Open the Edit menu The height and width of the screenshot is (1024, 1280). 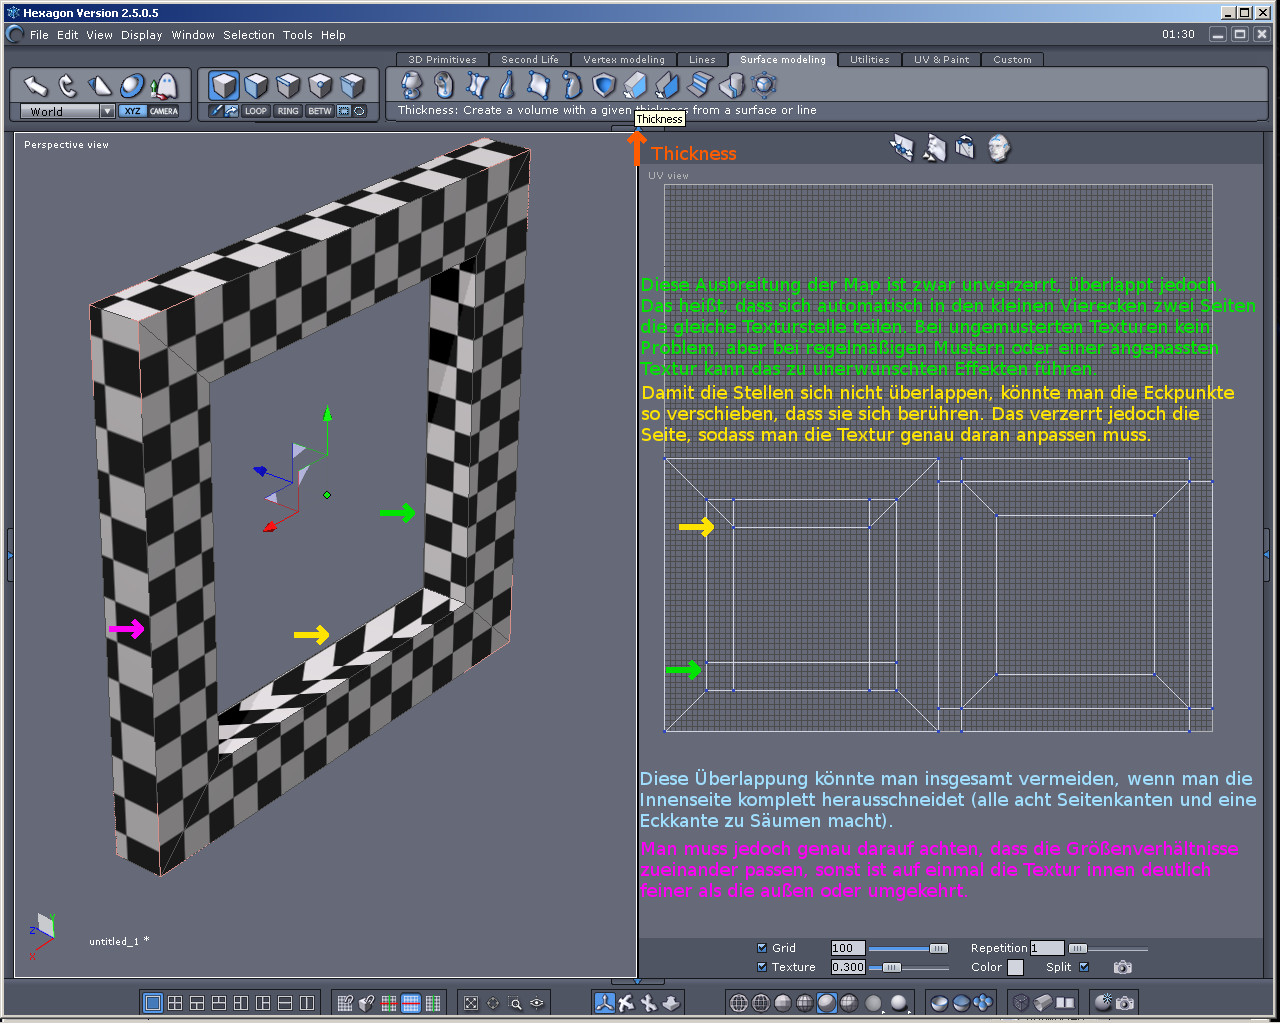pyautogui.click(x=68, y=35)
